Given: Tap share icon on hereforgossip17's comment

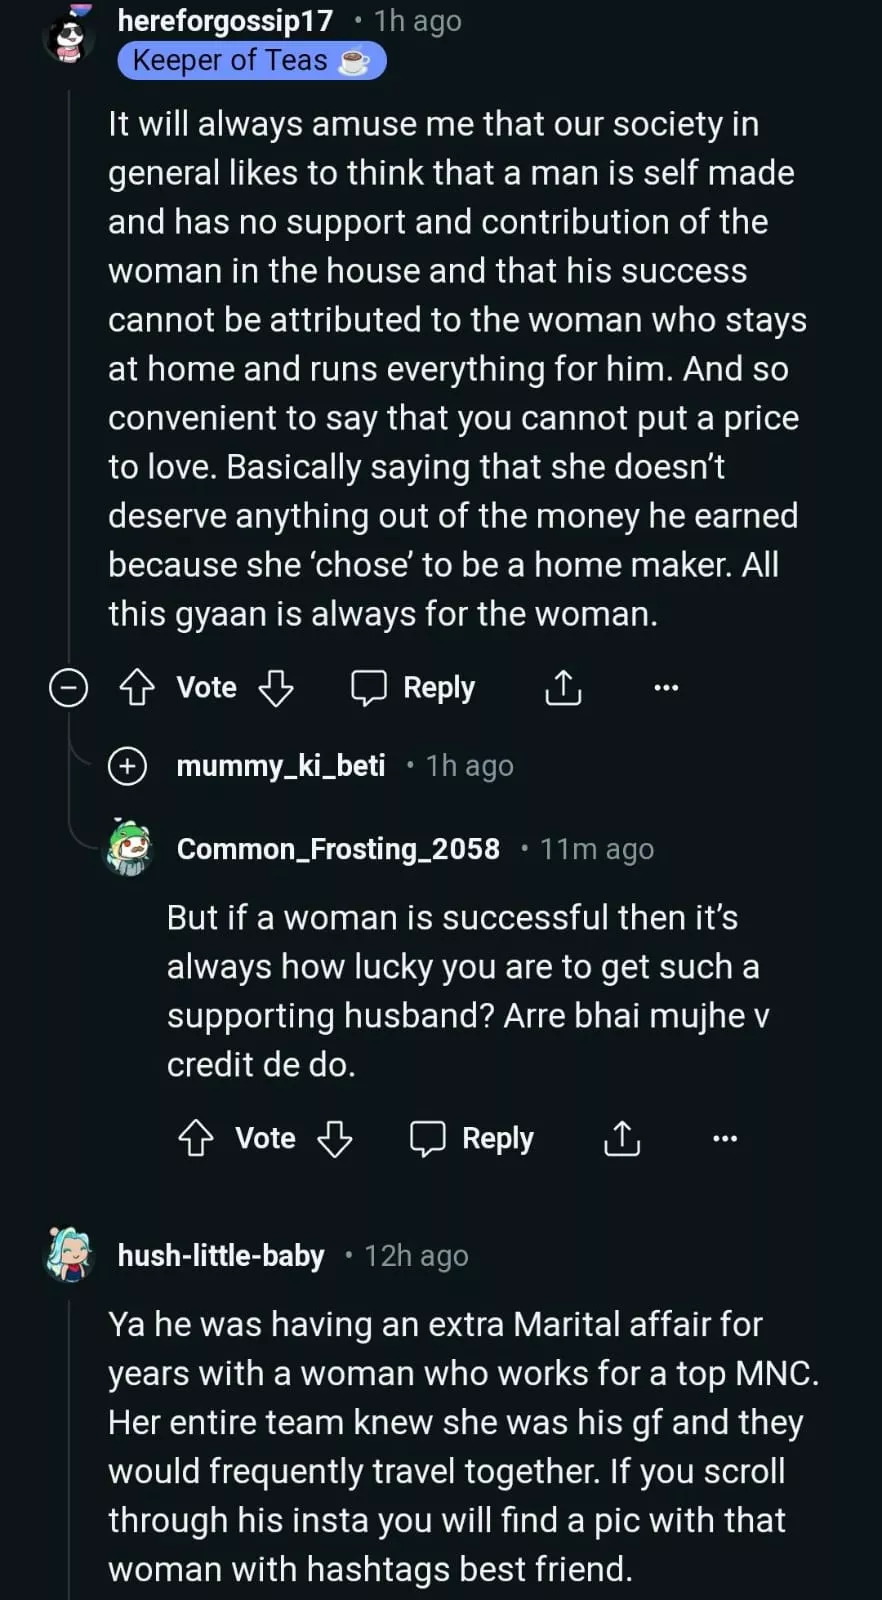Looking at the screenshot, I should [x=563, y=688].
